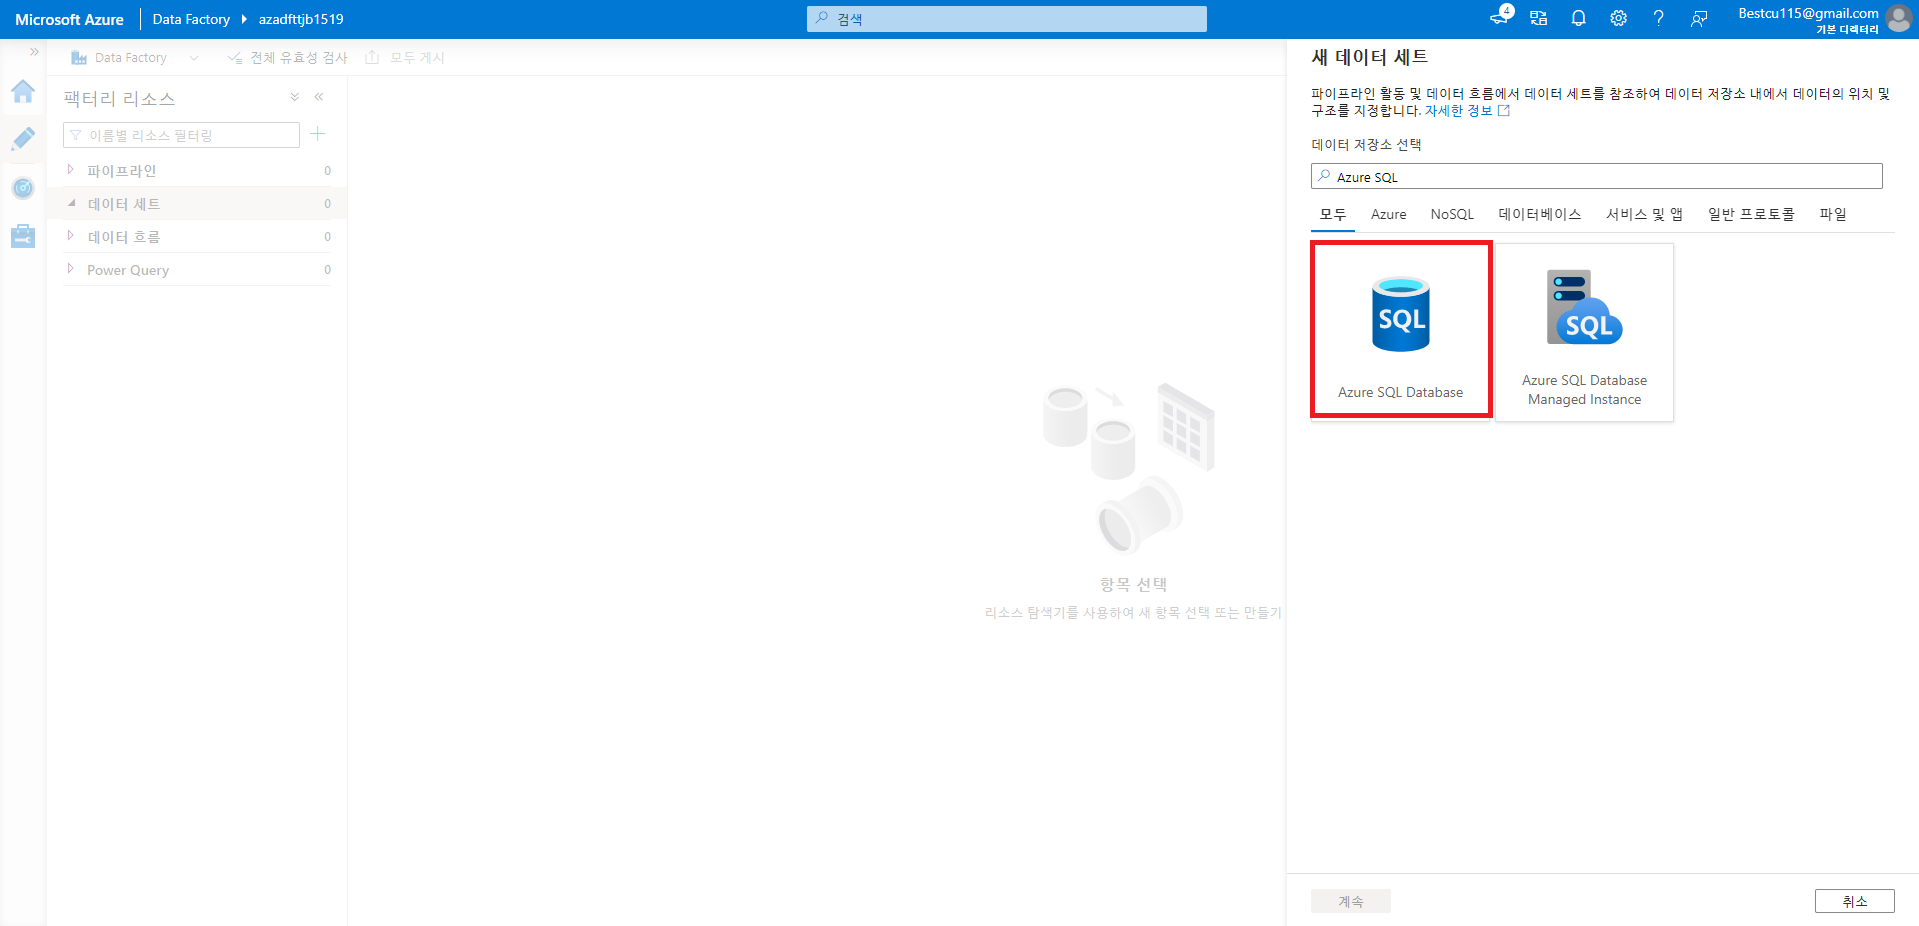Expand the 파이프라인 tree node
Screen dimensions: 1919x926
click(71, 170)
